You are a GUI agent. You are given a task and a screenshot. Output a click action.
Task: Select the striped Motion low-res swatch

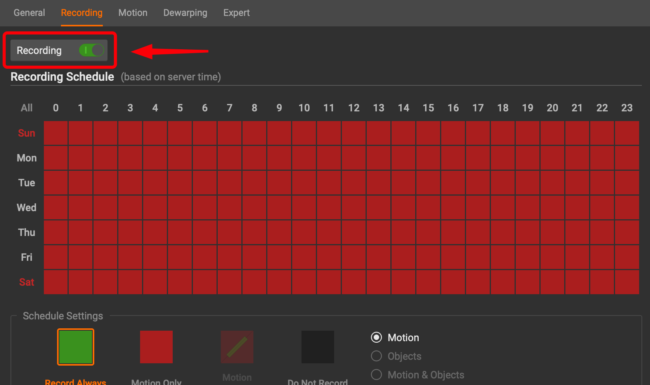[x=237, y=347]
